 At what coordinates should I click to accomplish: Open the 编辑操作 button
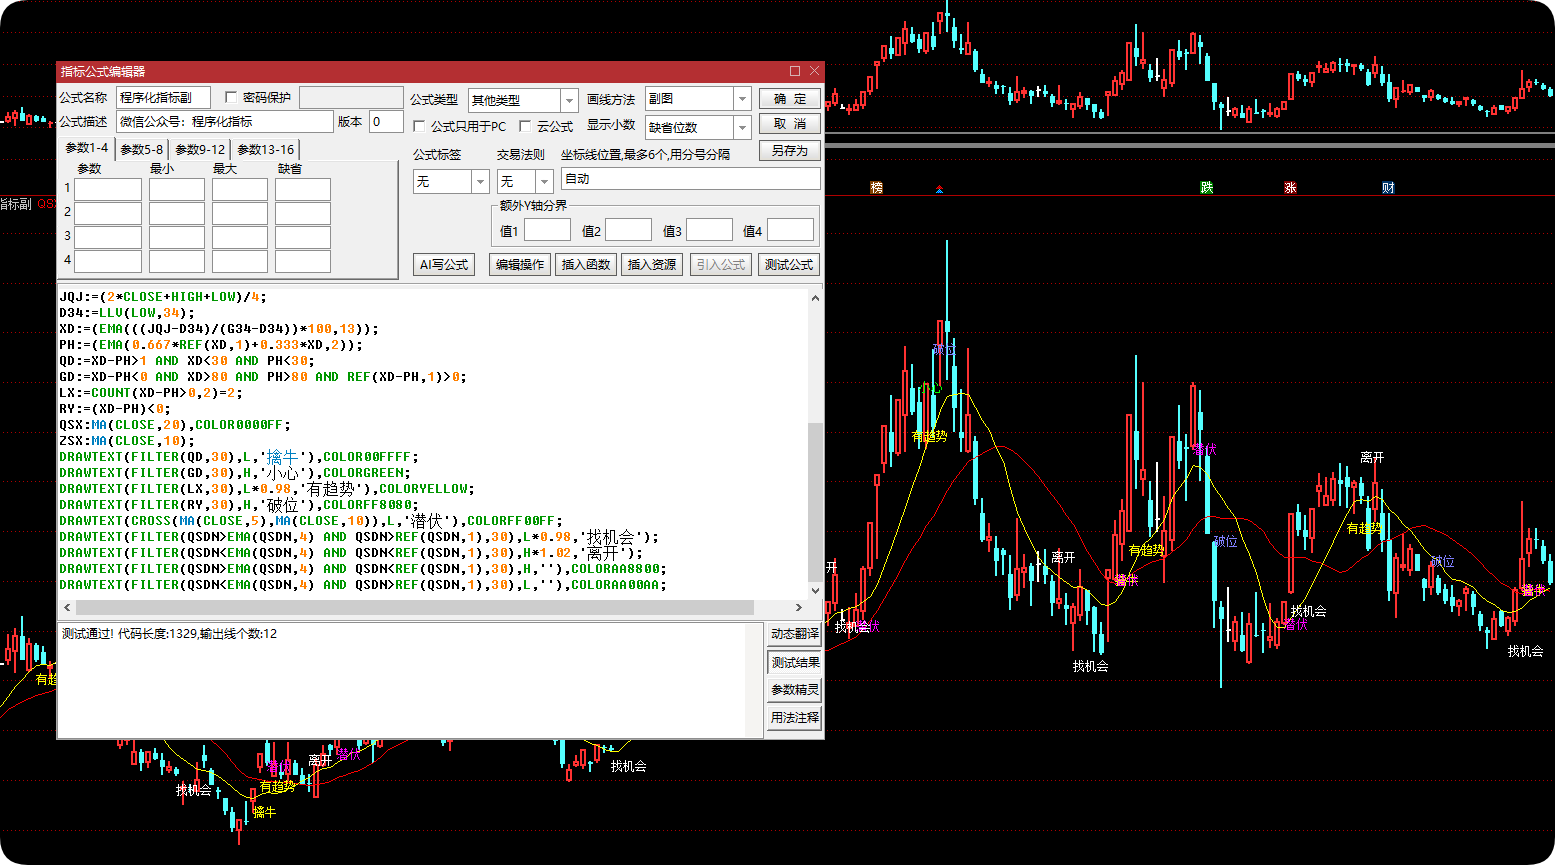click(x=520, y=265)
